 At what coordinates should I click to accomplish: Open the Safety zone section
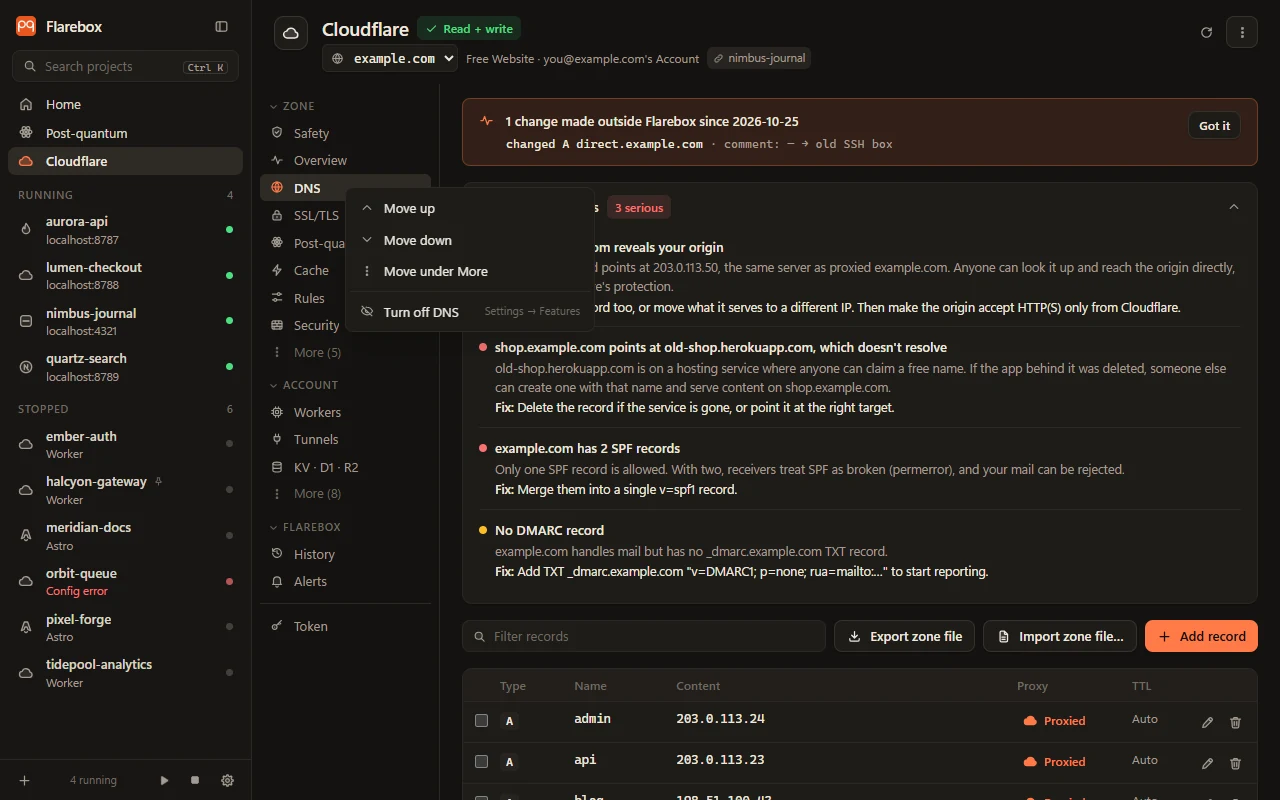(x=345, y=133)
